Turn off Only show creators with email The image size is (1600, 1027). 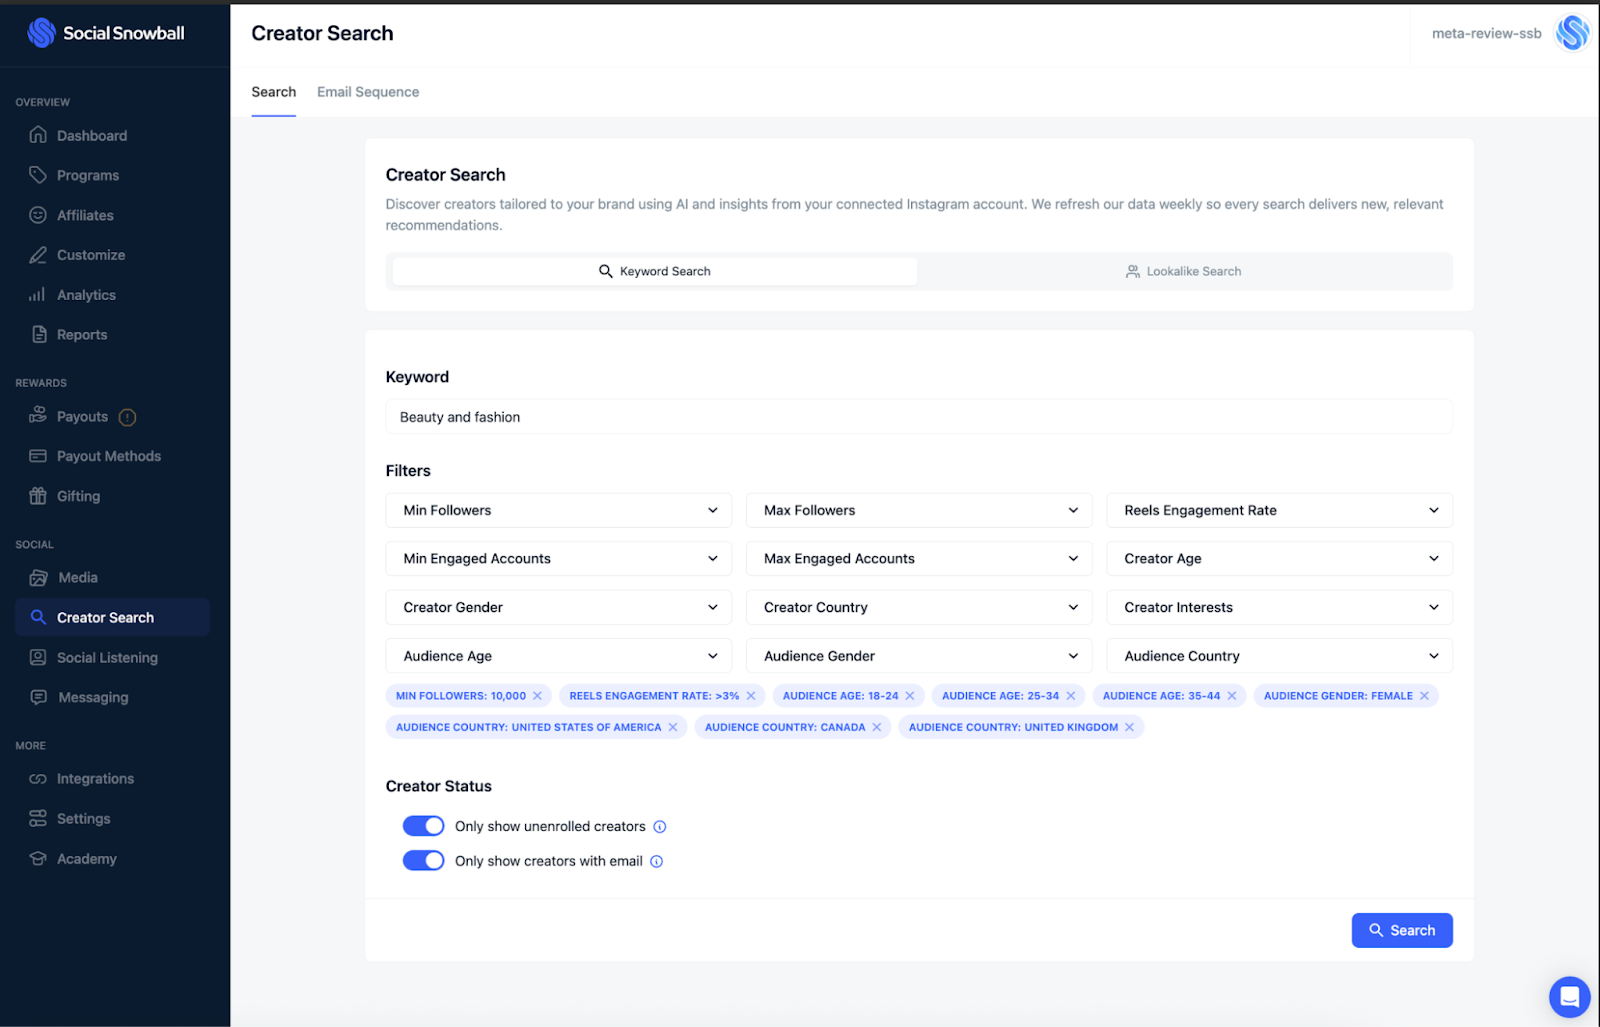pyautogui.click(x=423, y=860)
